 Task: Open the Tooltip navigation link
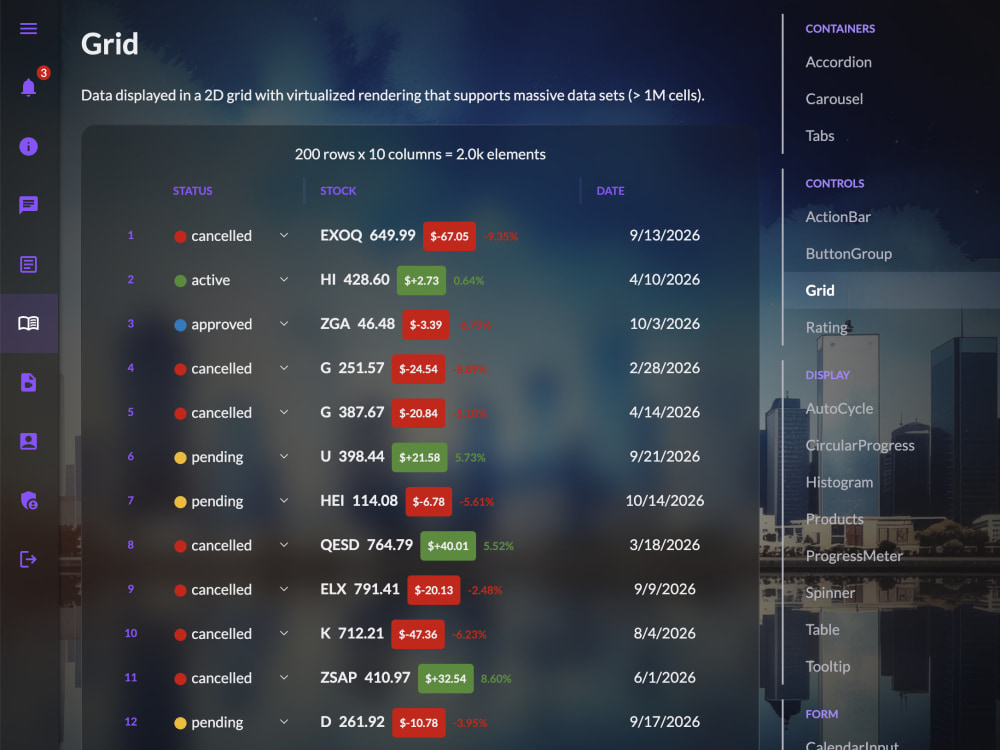pyautogui.click(x=827, y=666)
